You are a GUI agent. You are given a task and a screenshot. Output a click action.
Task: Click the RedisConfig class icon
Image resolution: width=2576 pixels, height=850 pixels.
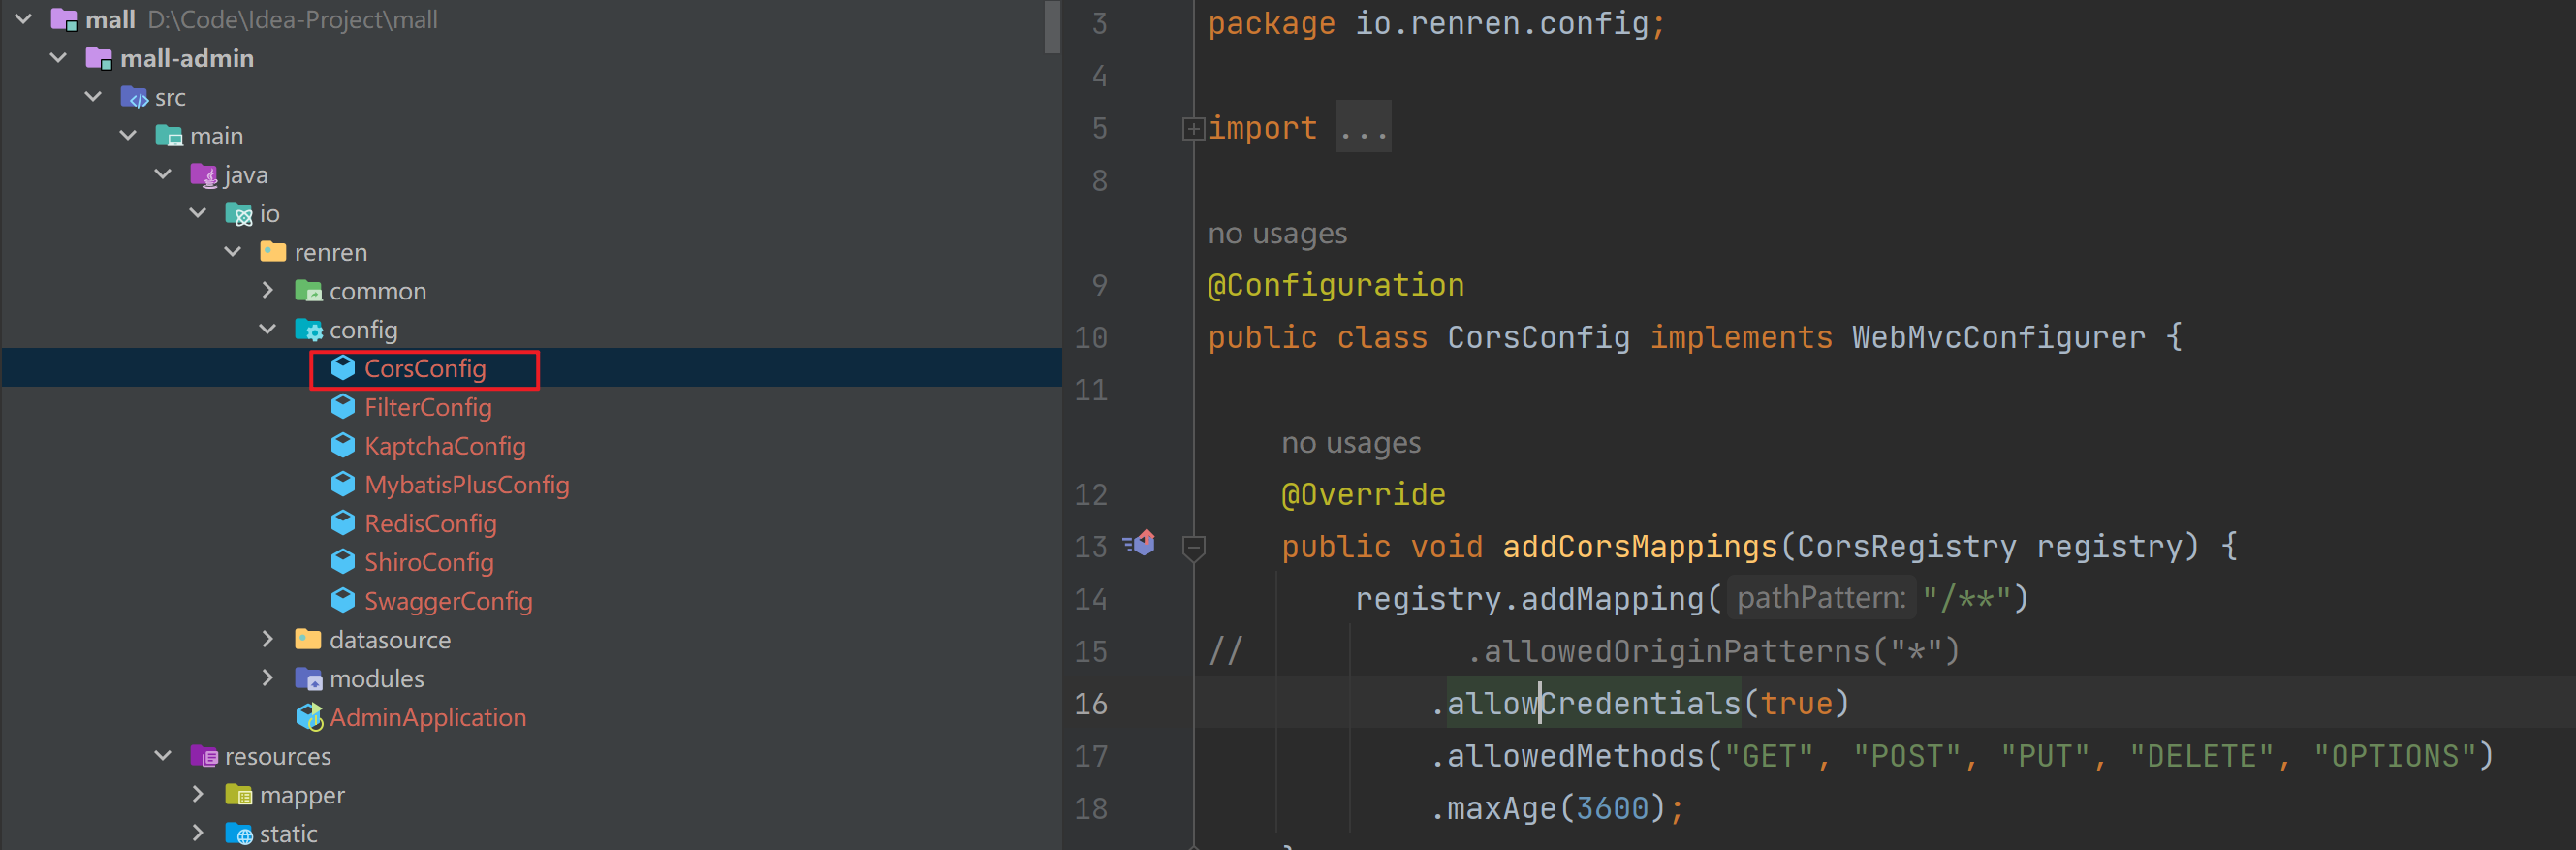point(343,523)
